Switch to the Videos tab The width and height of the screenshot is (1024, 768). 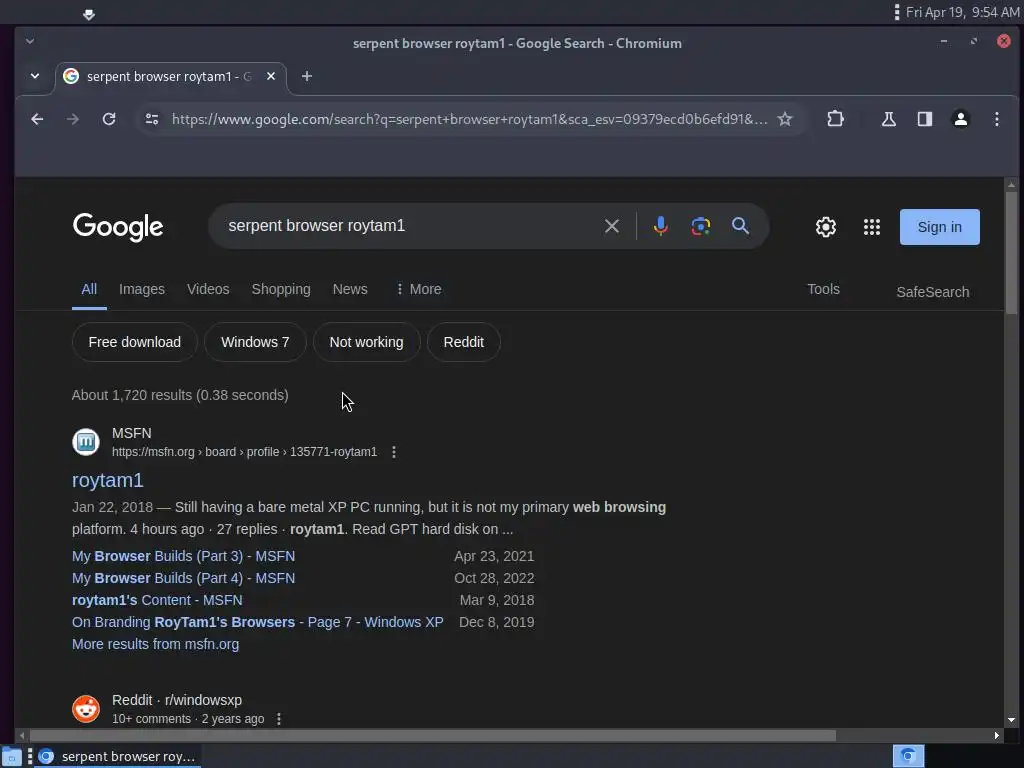(x=208, y=289)
